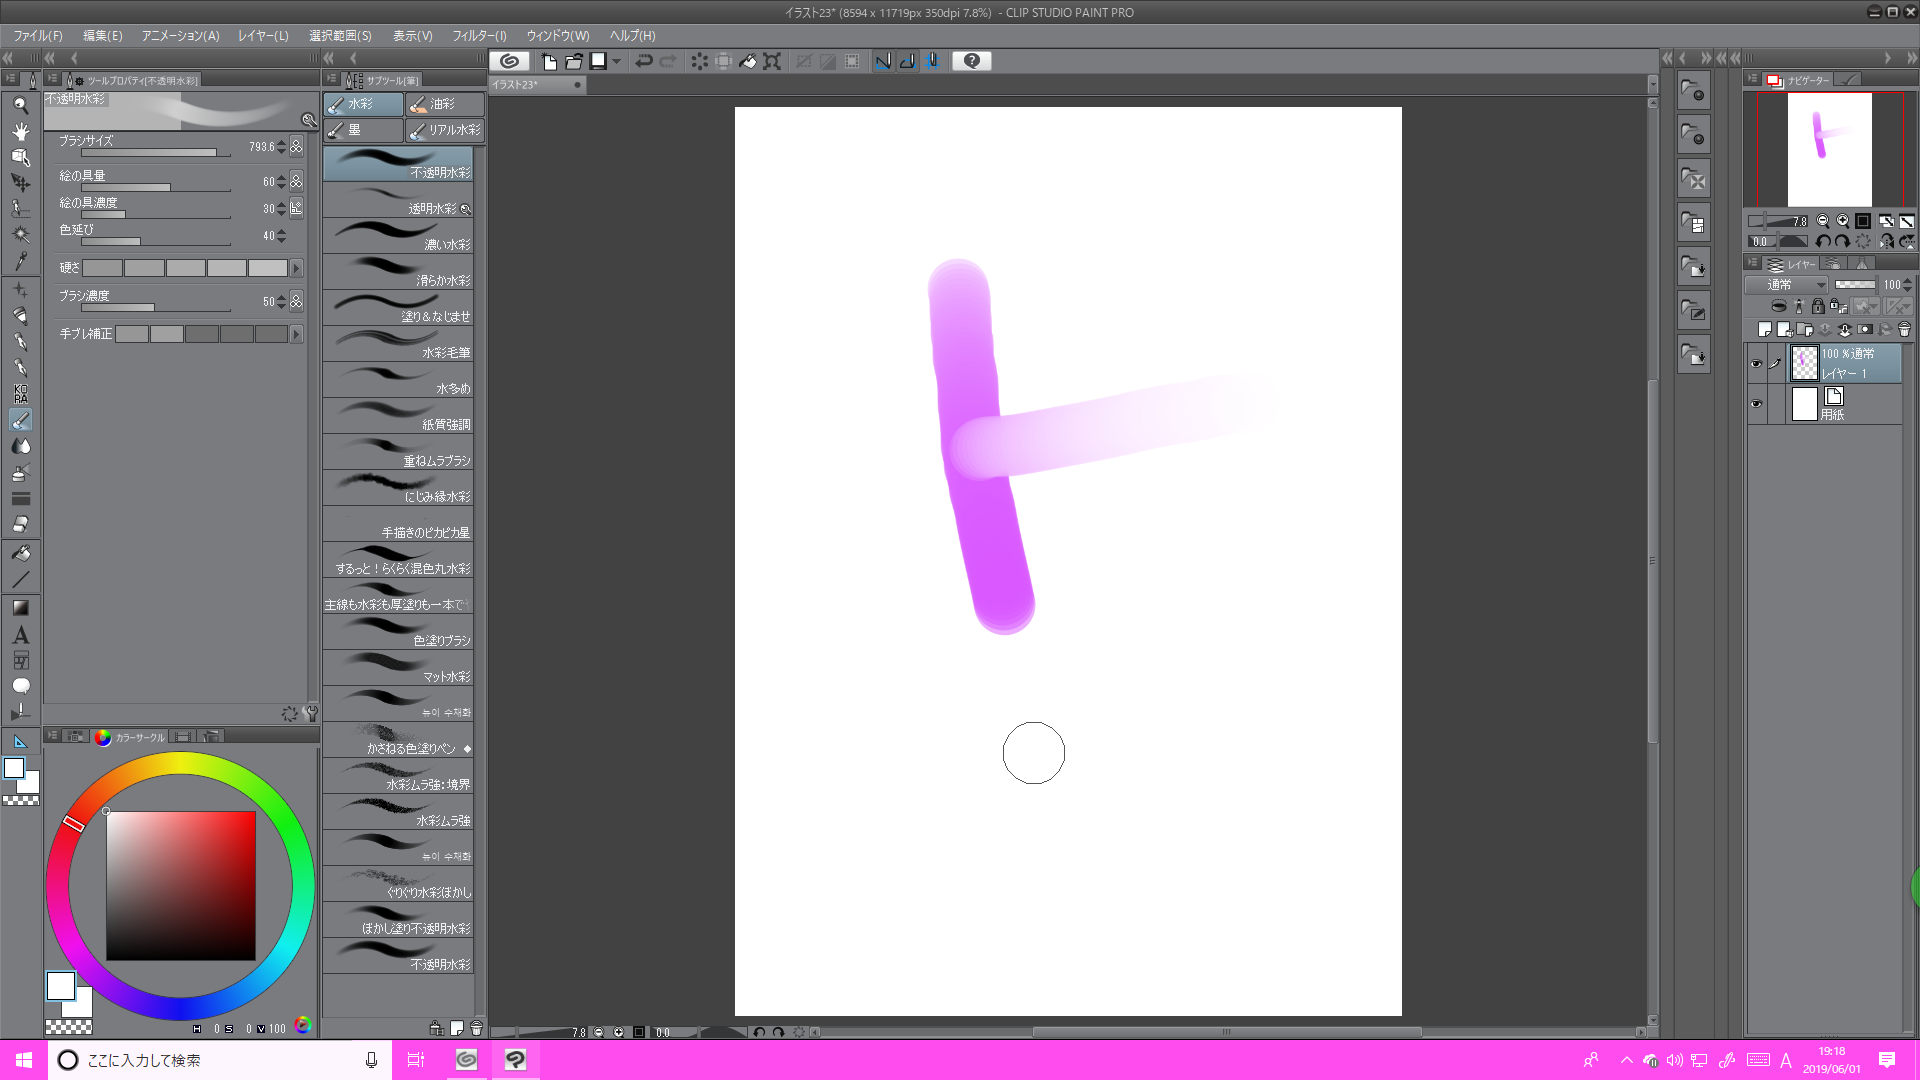1920x1080 pixels.
Task: Choose the にじみ縁水彩 brush
Action: pos(398,488)
